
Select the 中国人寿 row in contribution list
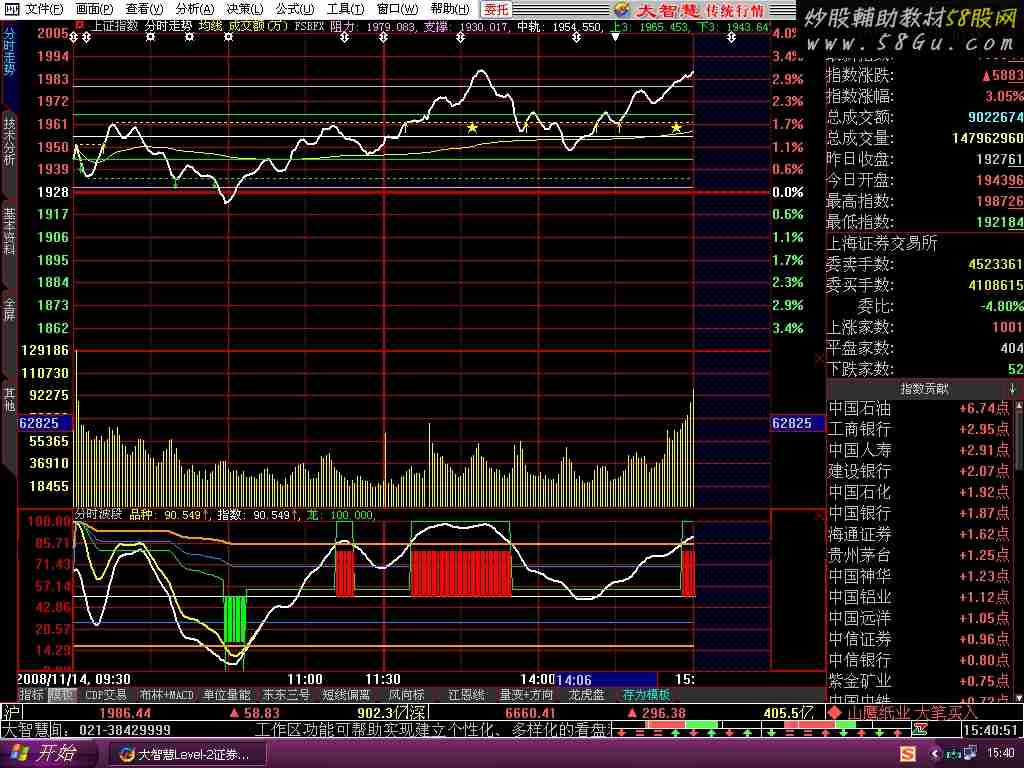pyautogui.click(x=919, y=451)
